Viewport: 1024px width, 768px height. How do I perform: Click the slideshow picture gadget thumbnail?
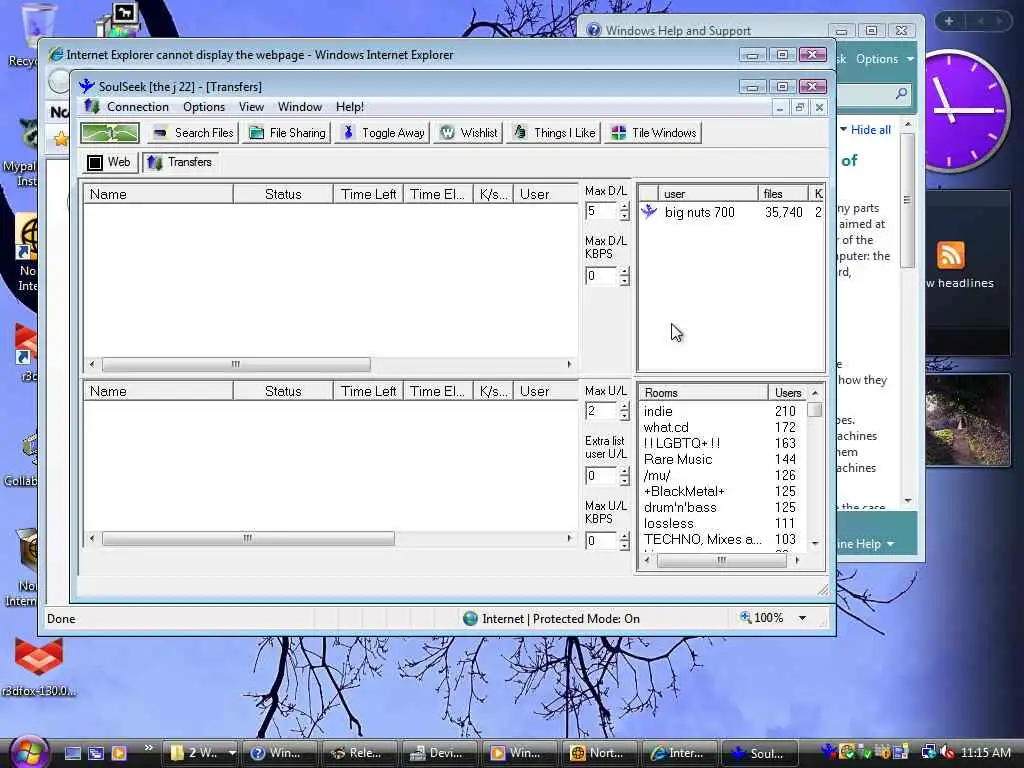tap(968, 420)
